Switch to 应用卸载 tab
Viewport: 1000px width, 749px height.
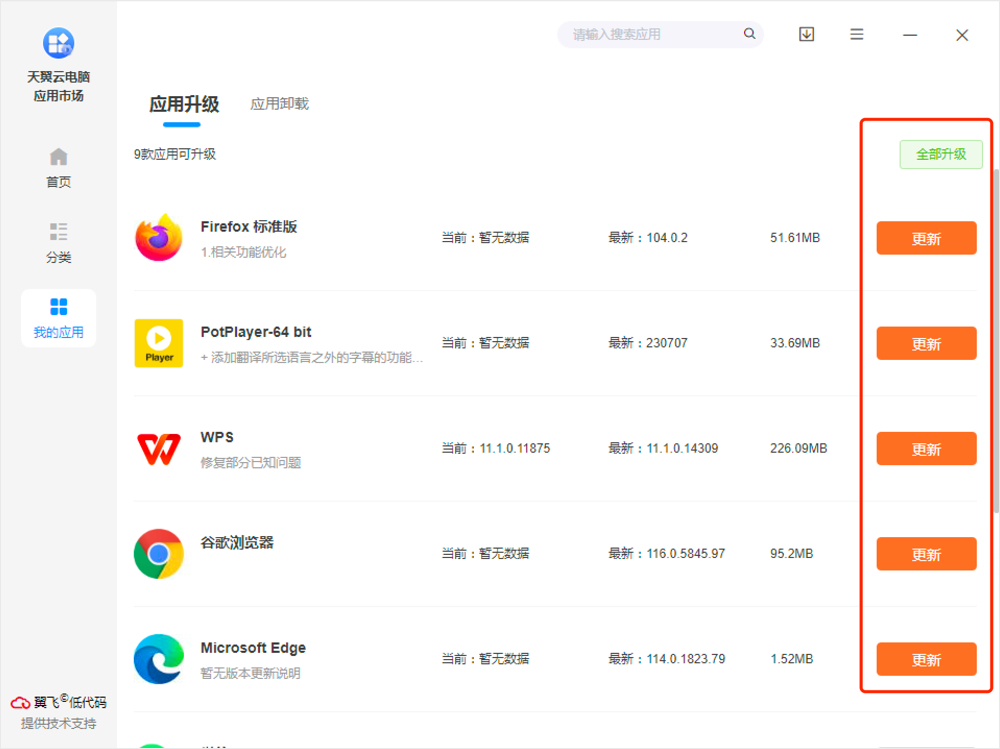[x=279, y=104]
